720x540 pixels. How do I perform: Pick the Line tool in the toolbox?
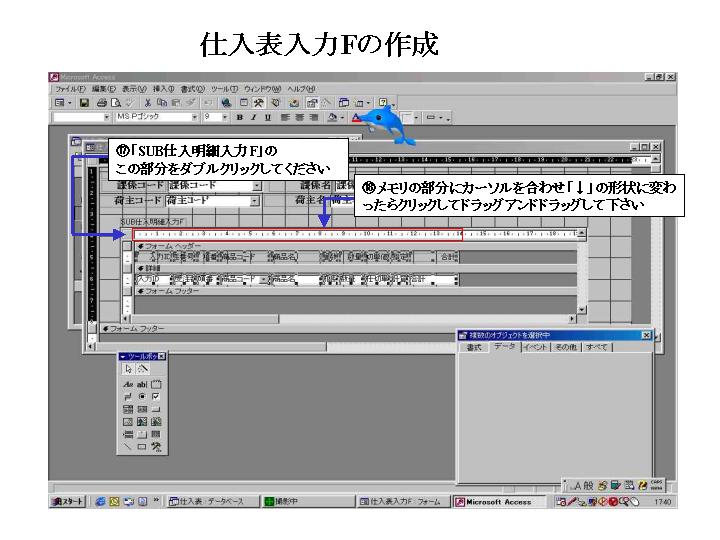[127, 445]
